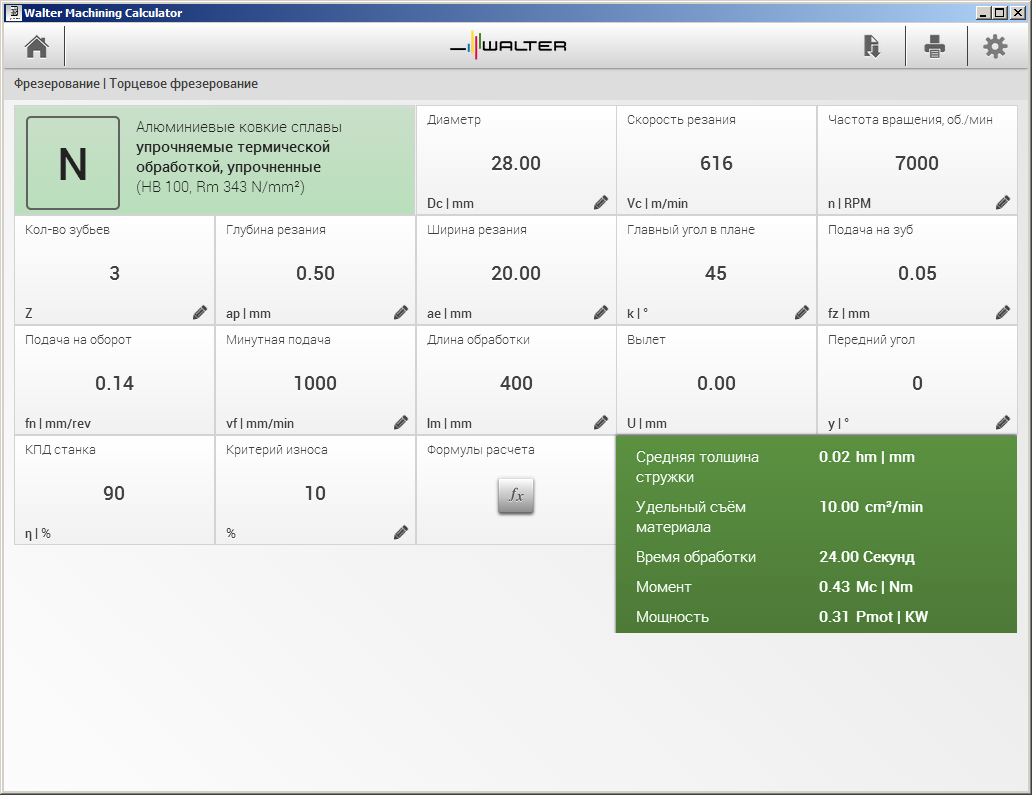Select the machining length value 400
Screen dimensions: 1032x795
pos(516,383)
